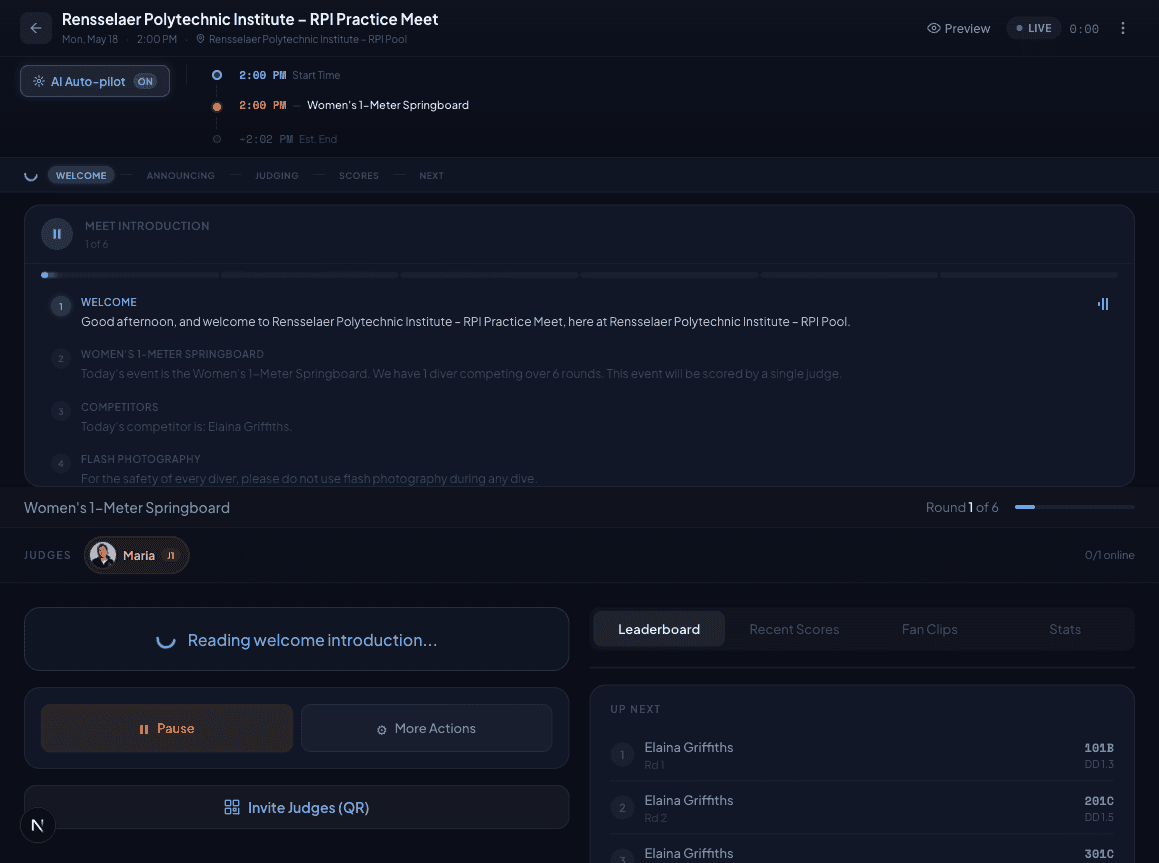Switch to the Fan Clips tab
The width and height of the screenshot is (1159, 863).
coord(929,630)
